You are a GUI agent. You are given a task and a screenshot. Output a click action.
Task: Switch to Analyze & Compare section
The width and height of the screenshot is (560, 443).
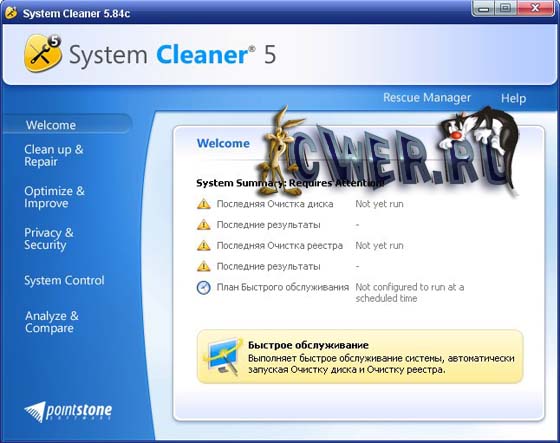pyautogui.click(x=52, y=322)
